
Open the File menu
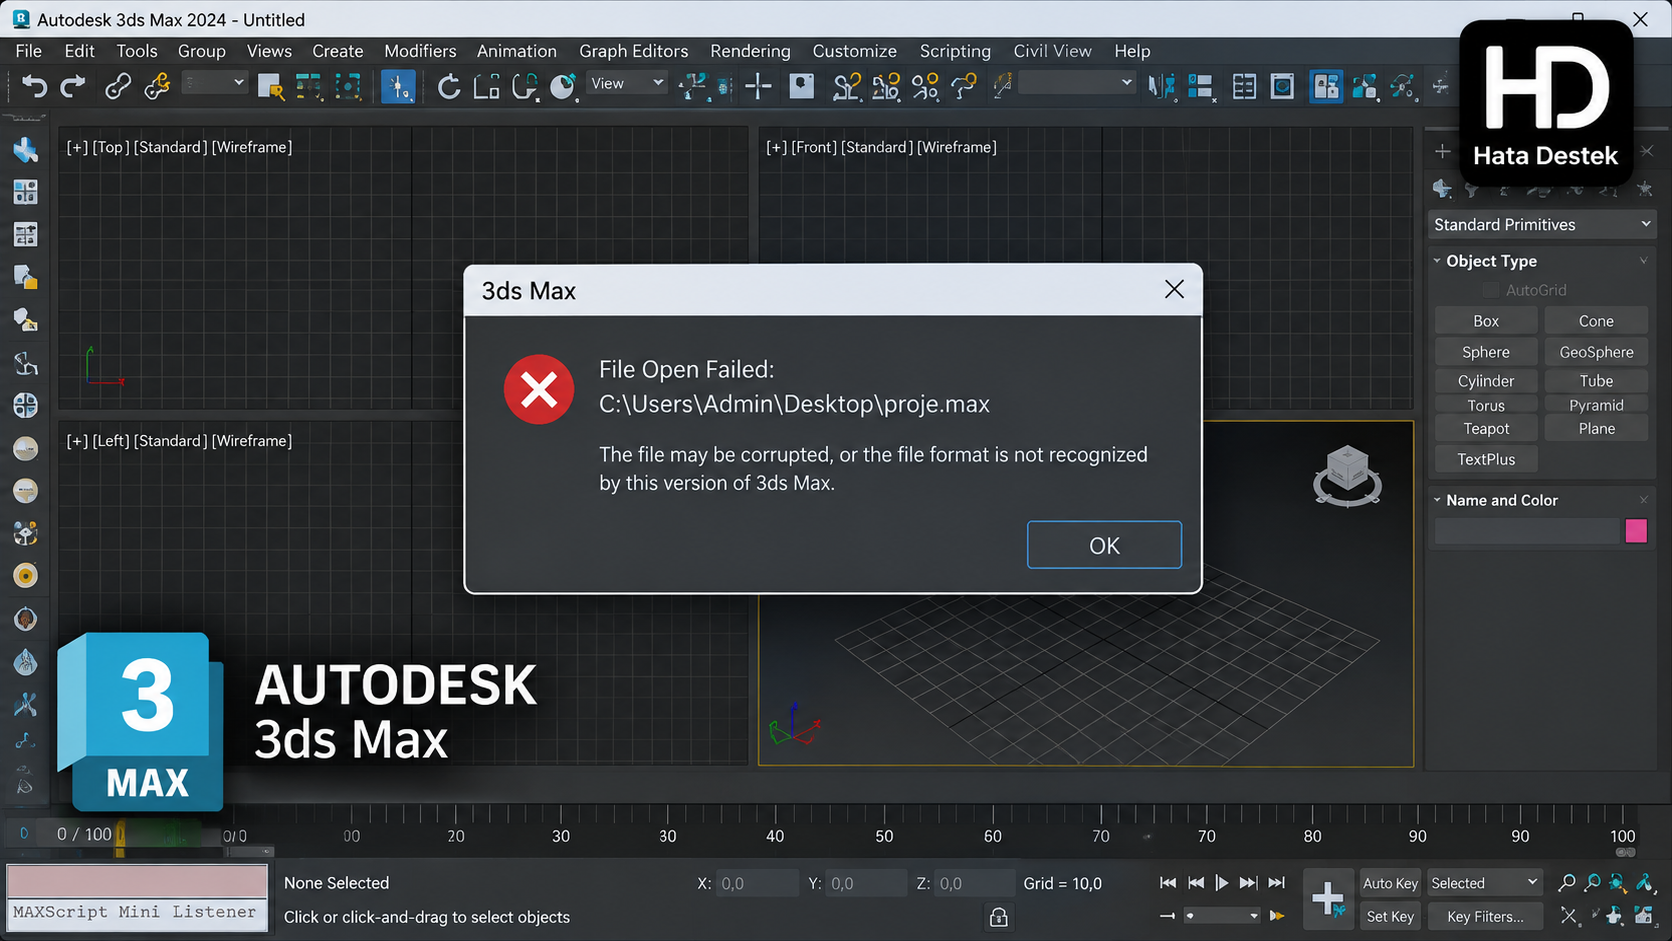pyautogui.click(x=28, y=51)
